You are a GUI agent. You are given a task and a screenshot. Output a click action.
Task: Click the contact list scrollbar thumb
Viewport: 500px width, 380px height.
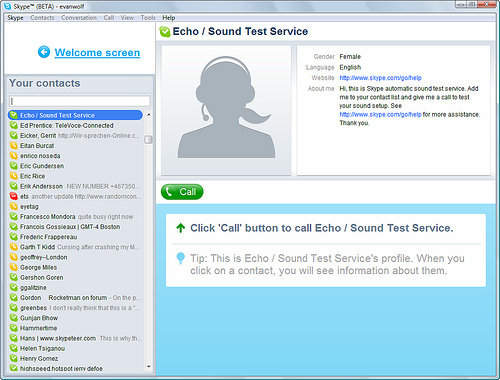tap(148, 139)
